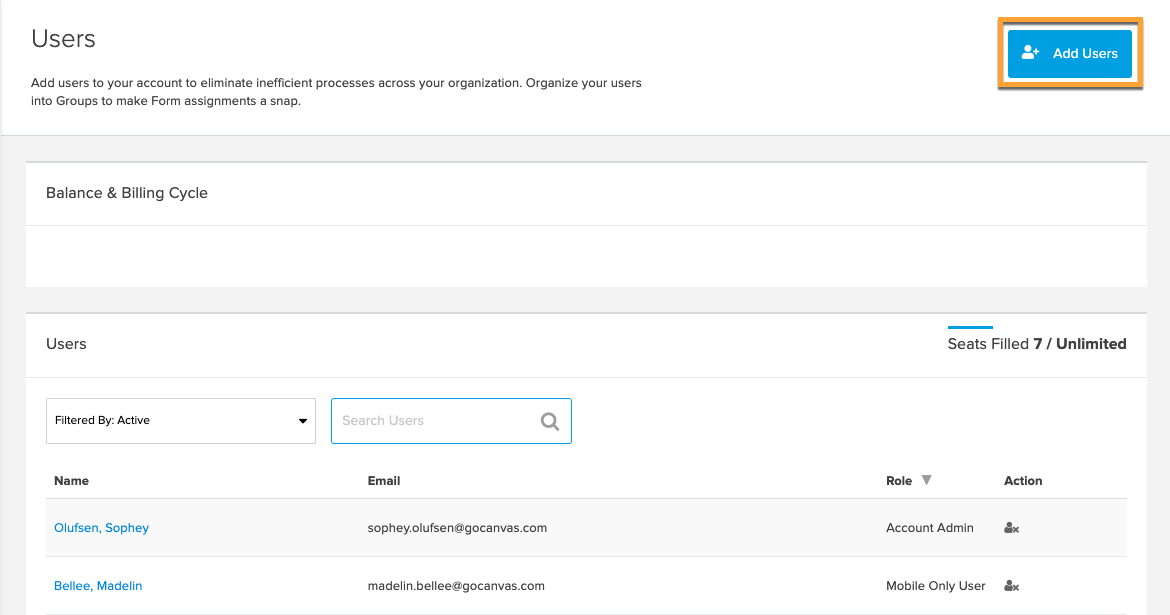Click the person-plus icon in Add Users
Image resolution: width=1170 pixels, height=615 pixels.
tap(1031, 54)
